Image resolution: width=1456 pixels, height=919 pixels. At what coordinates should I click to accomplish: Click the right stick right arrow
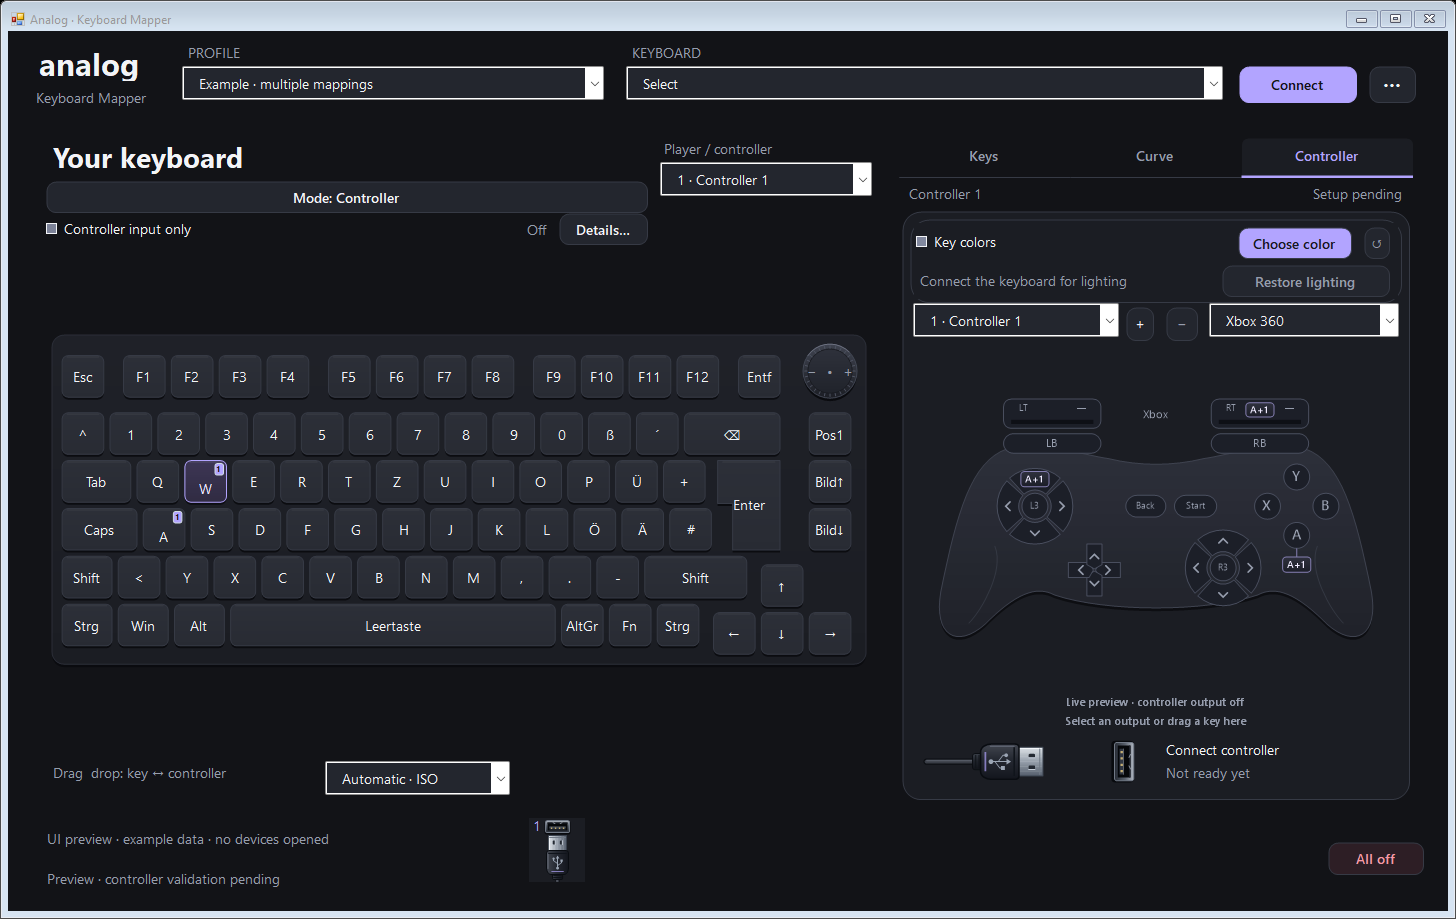(x=1249, y=568)
